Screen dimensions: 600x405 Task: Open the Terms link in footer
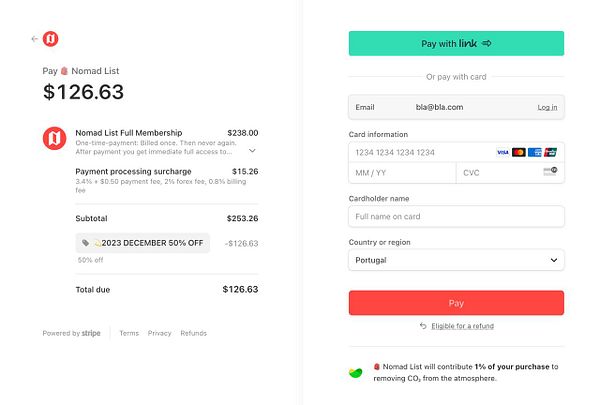pos(129,333)
